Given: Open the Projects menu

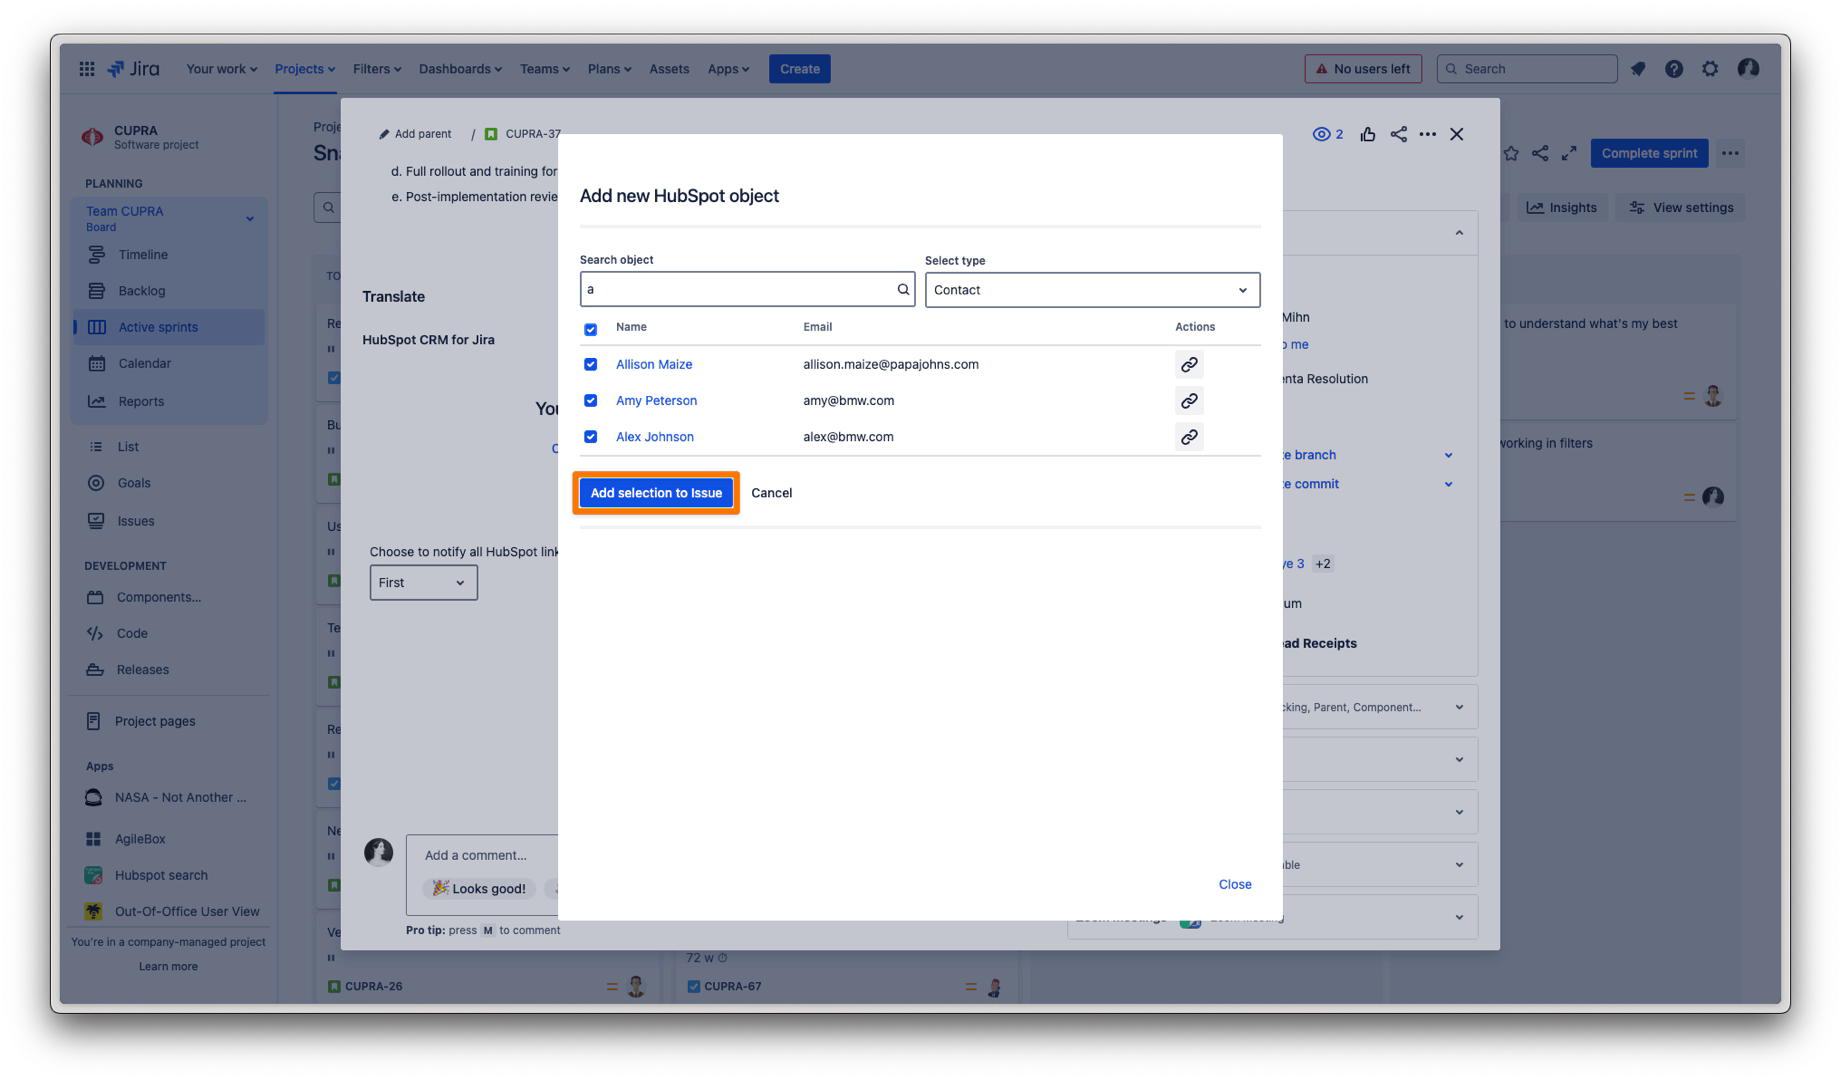Looking at the screenshot, I should [304, 69].
